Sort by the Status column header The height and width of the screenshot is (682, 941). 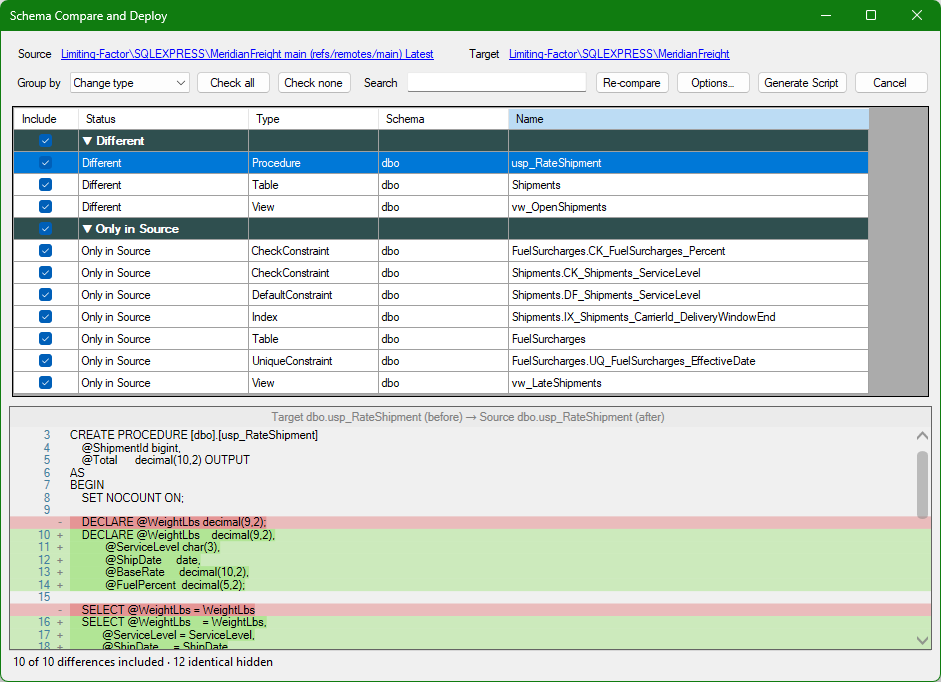(x=163, y=119)
